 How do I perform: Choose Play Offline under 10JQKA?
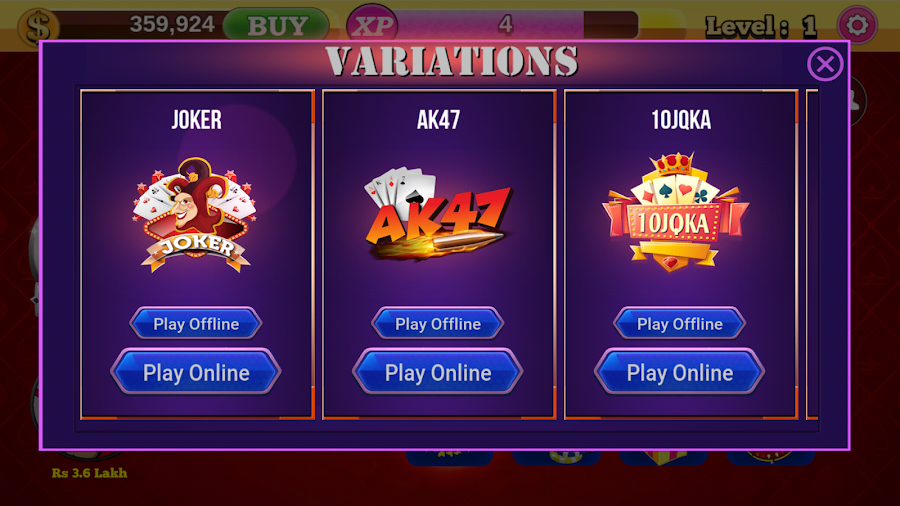coord(680,324)
